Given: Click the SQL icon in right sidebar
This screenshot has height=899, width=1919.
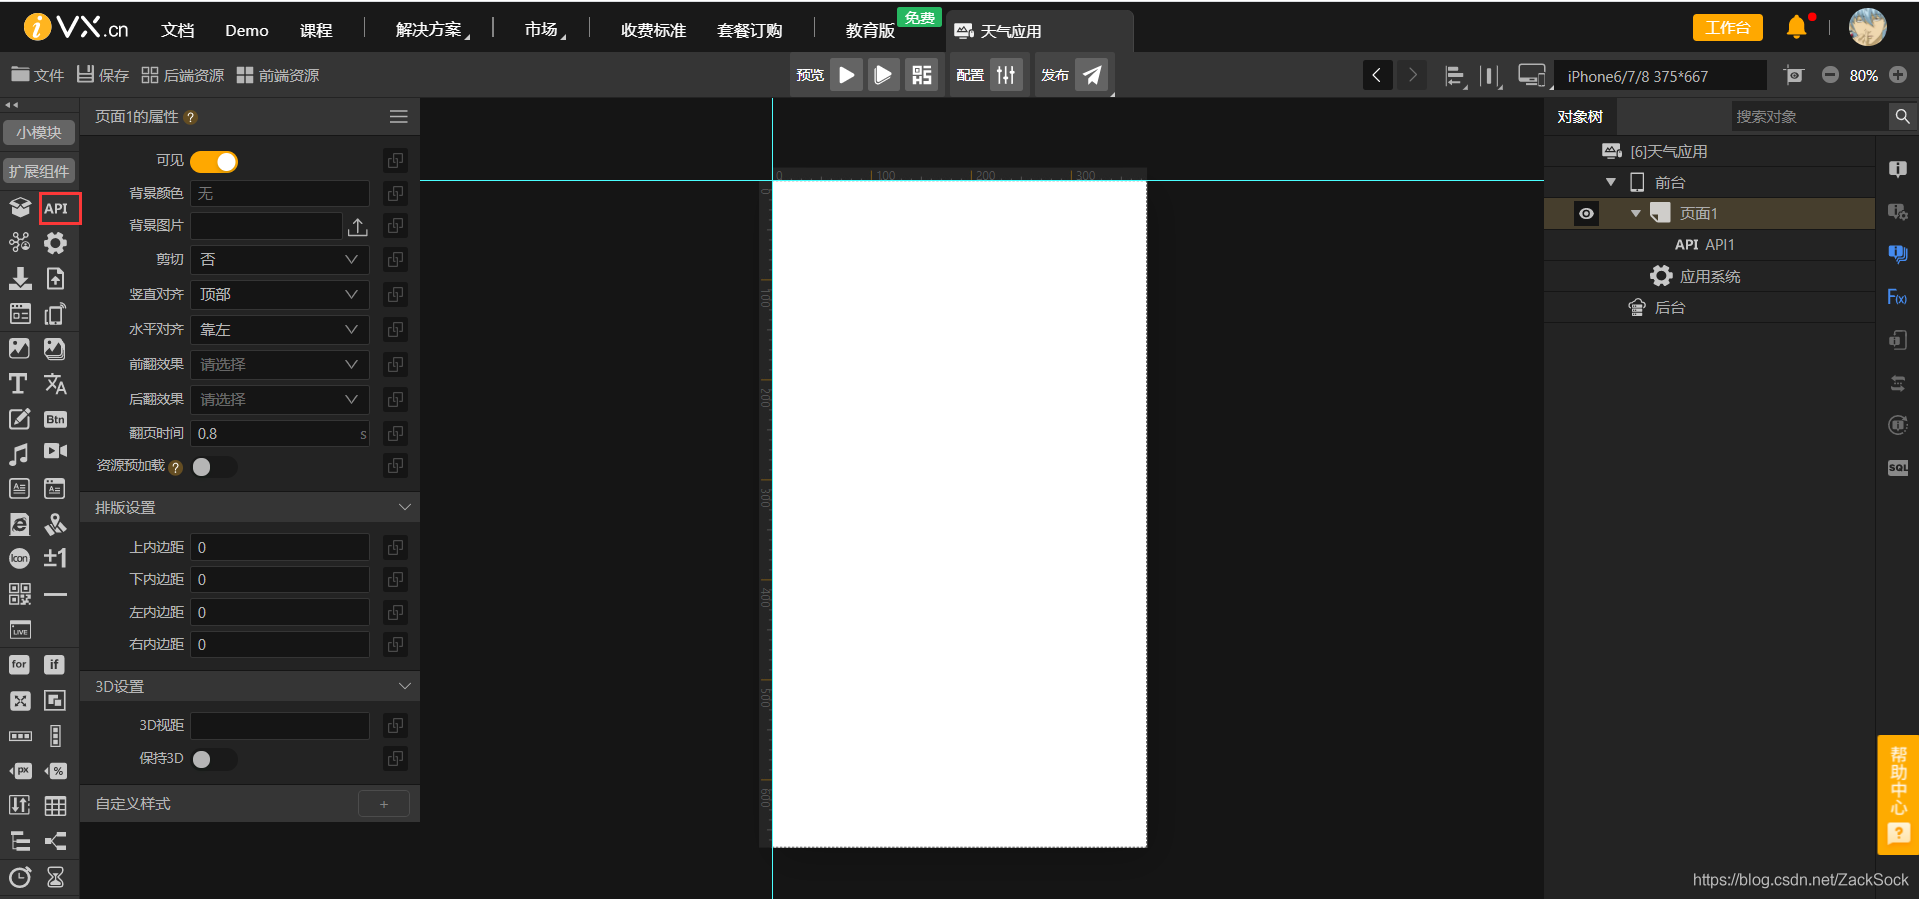Looking at the screenshot, I should point(1897,467).
